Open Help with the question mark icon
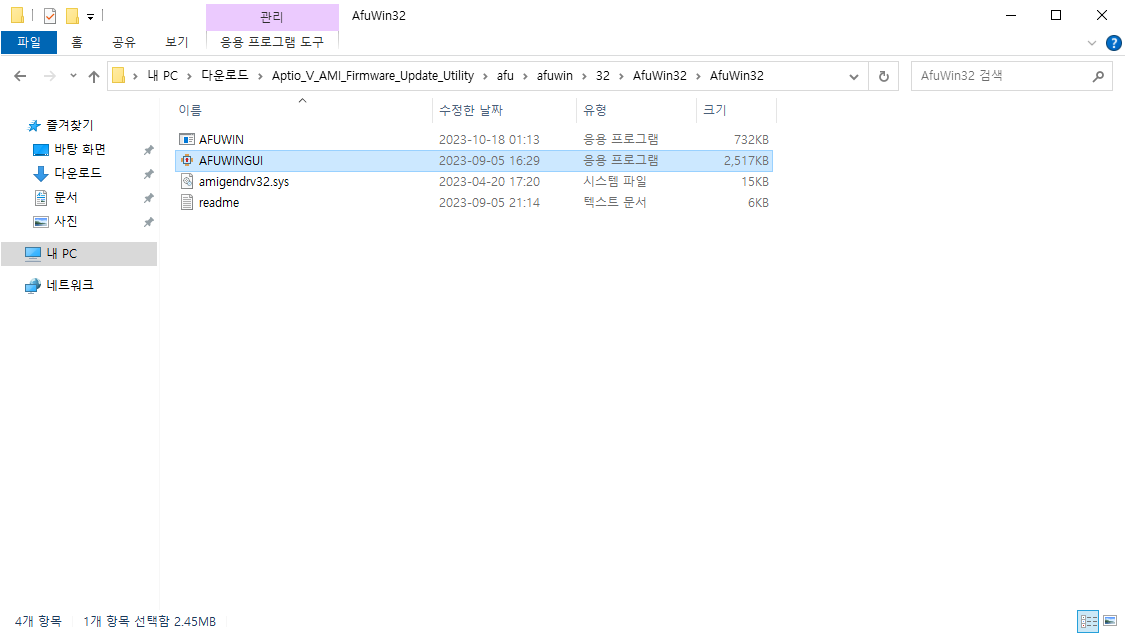This screenshot has height=634, width=1126. tap(1114, 43)
